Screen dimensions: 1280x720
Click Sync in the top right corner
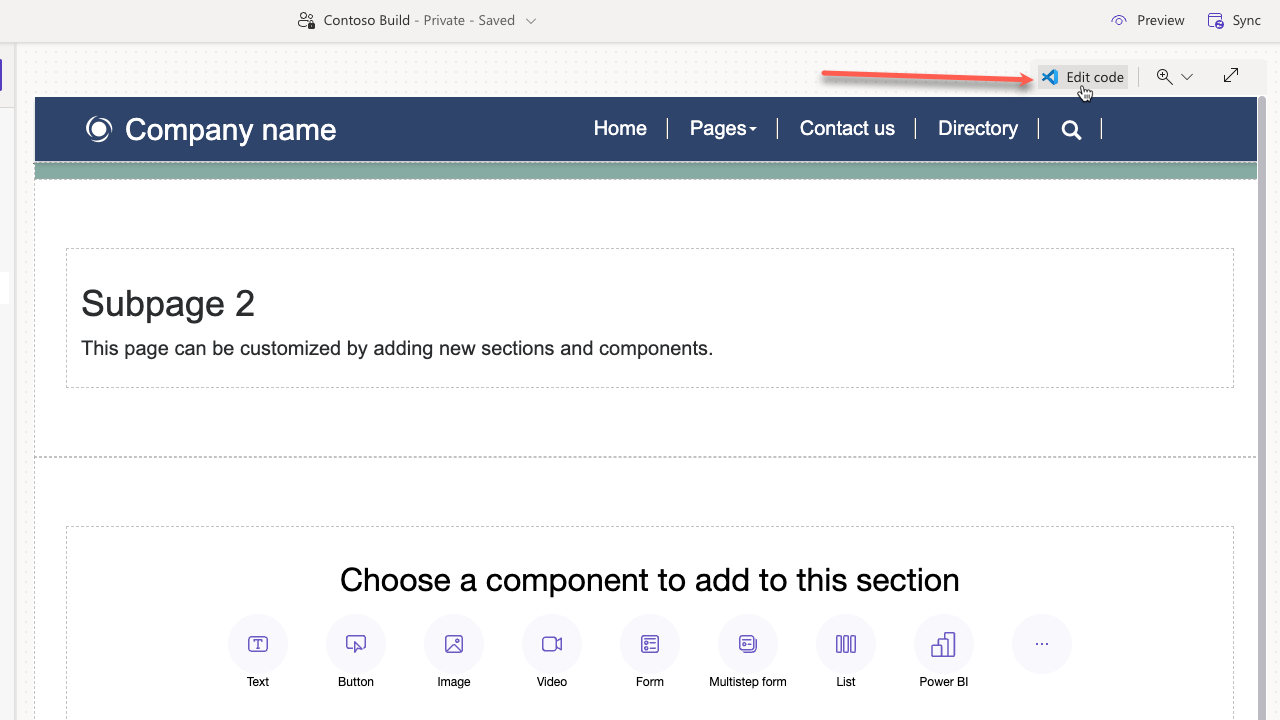(x=1234, y=20)
